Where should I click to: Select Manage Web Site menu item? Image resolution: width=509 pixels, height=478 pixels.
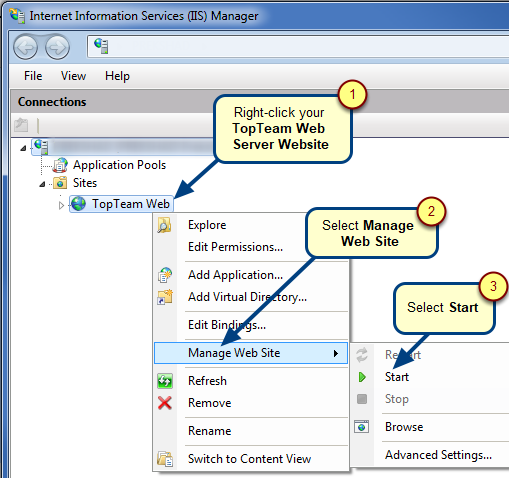251,353
